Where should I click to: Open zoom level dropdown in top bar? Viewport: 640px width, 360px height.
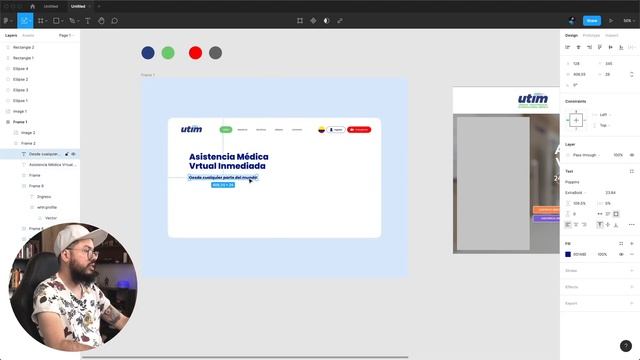tap(629, 20)
